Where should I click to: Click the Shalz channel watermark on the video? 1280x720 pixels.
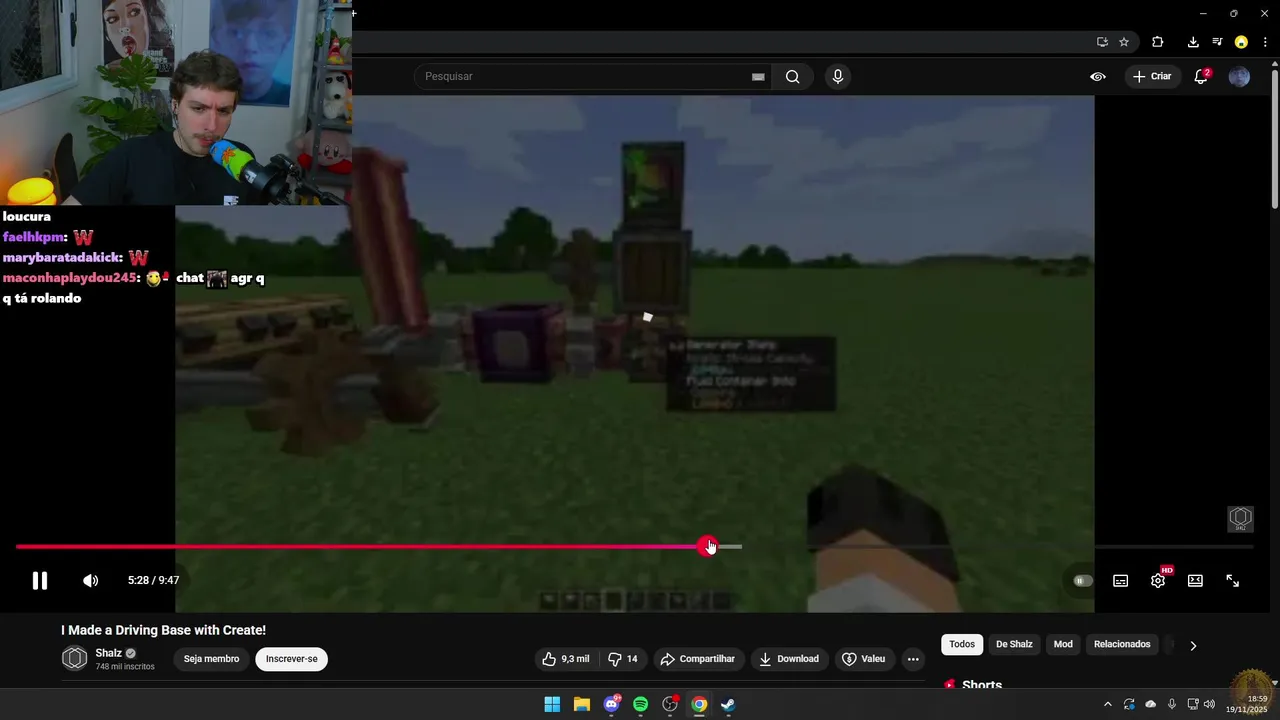[x=1241, y=519]
